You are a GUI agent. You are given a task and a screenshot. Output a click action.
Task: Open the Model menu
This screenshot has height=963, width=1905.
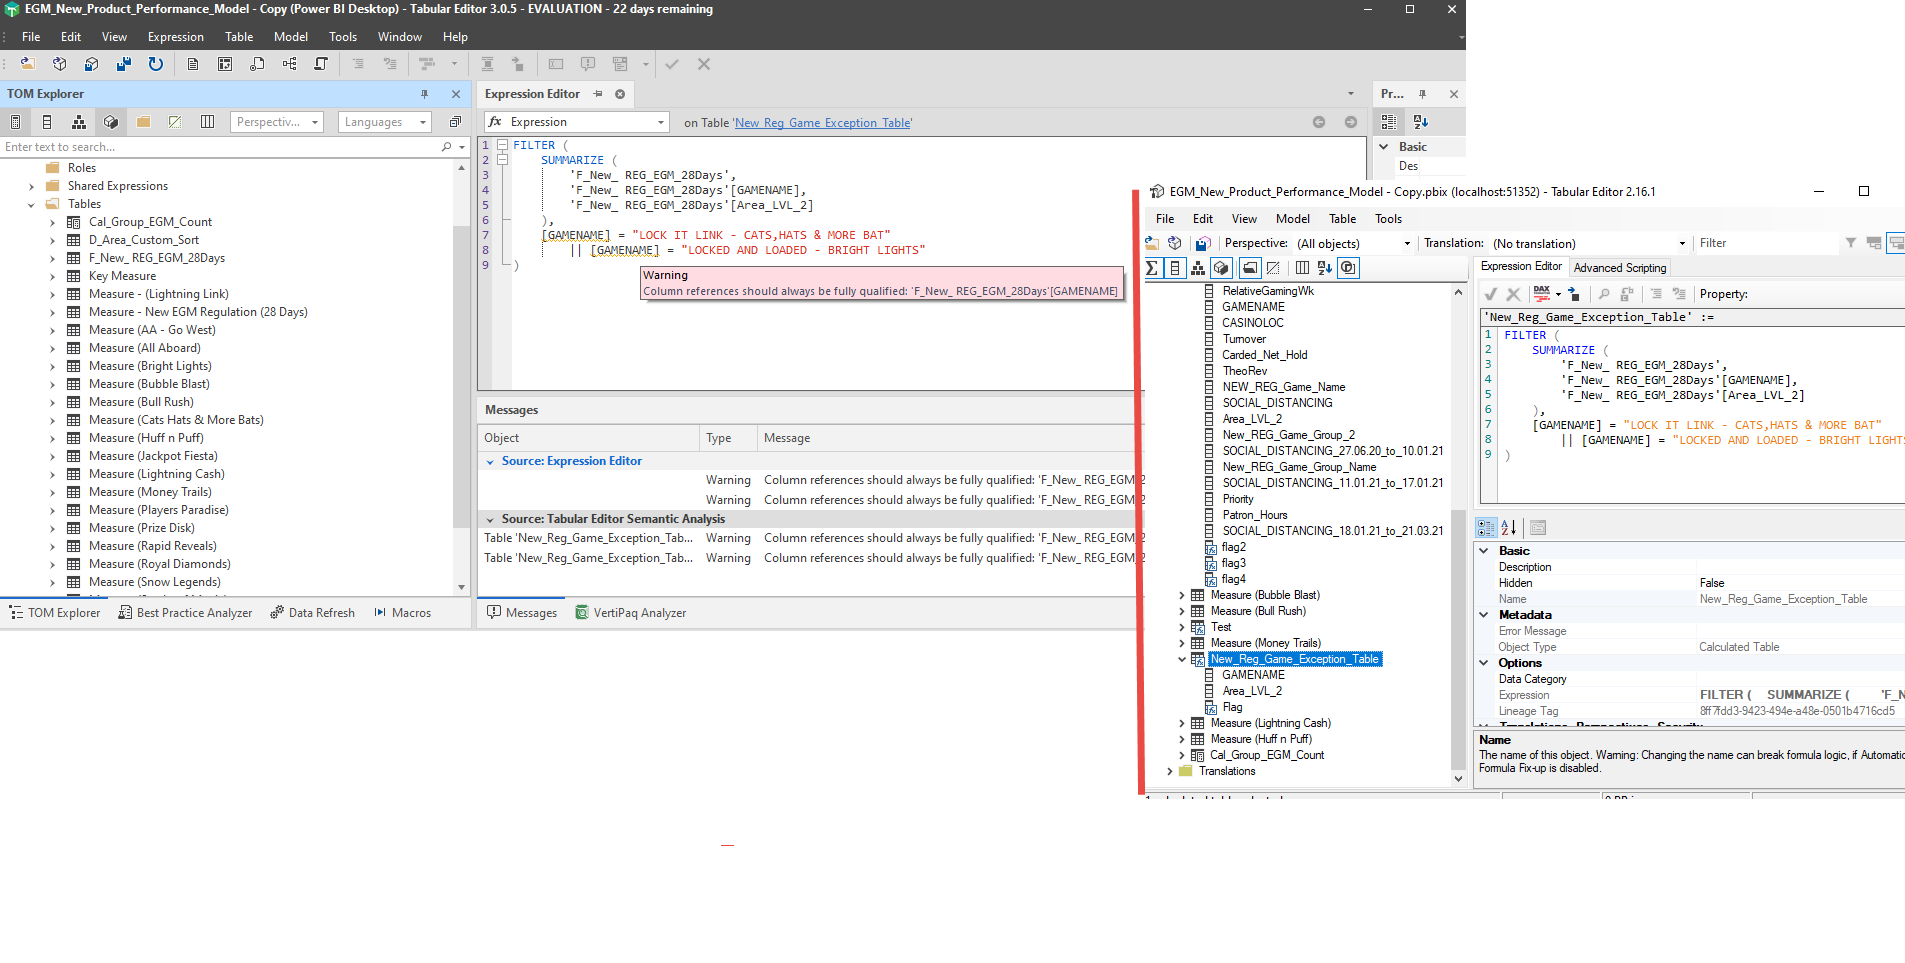click(x=290, y=37)
